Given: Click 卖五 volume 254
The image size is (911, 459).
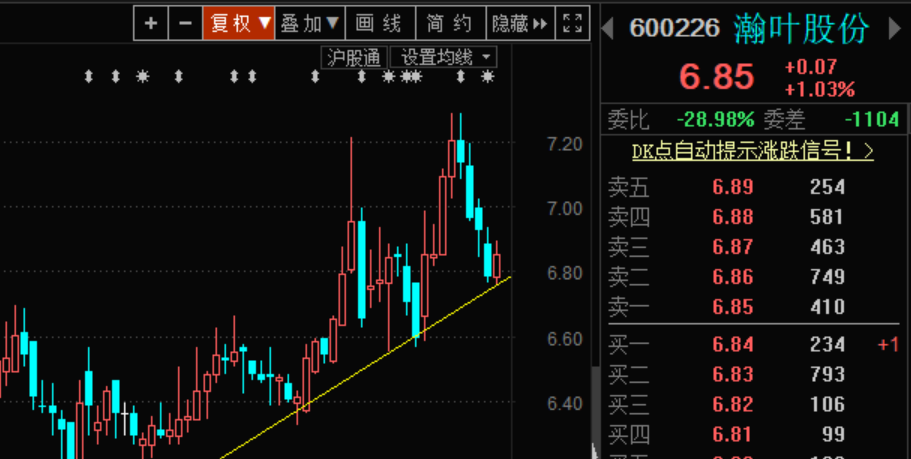Looking at the screenshot, I should pyautogui.click(x=827, y=187).
